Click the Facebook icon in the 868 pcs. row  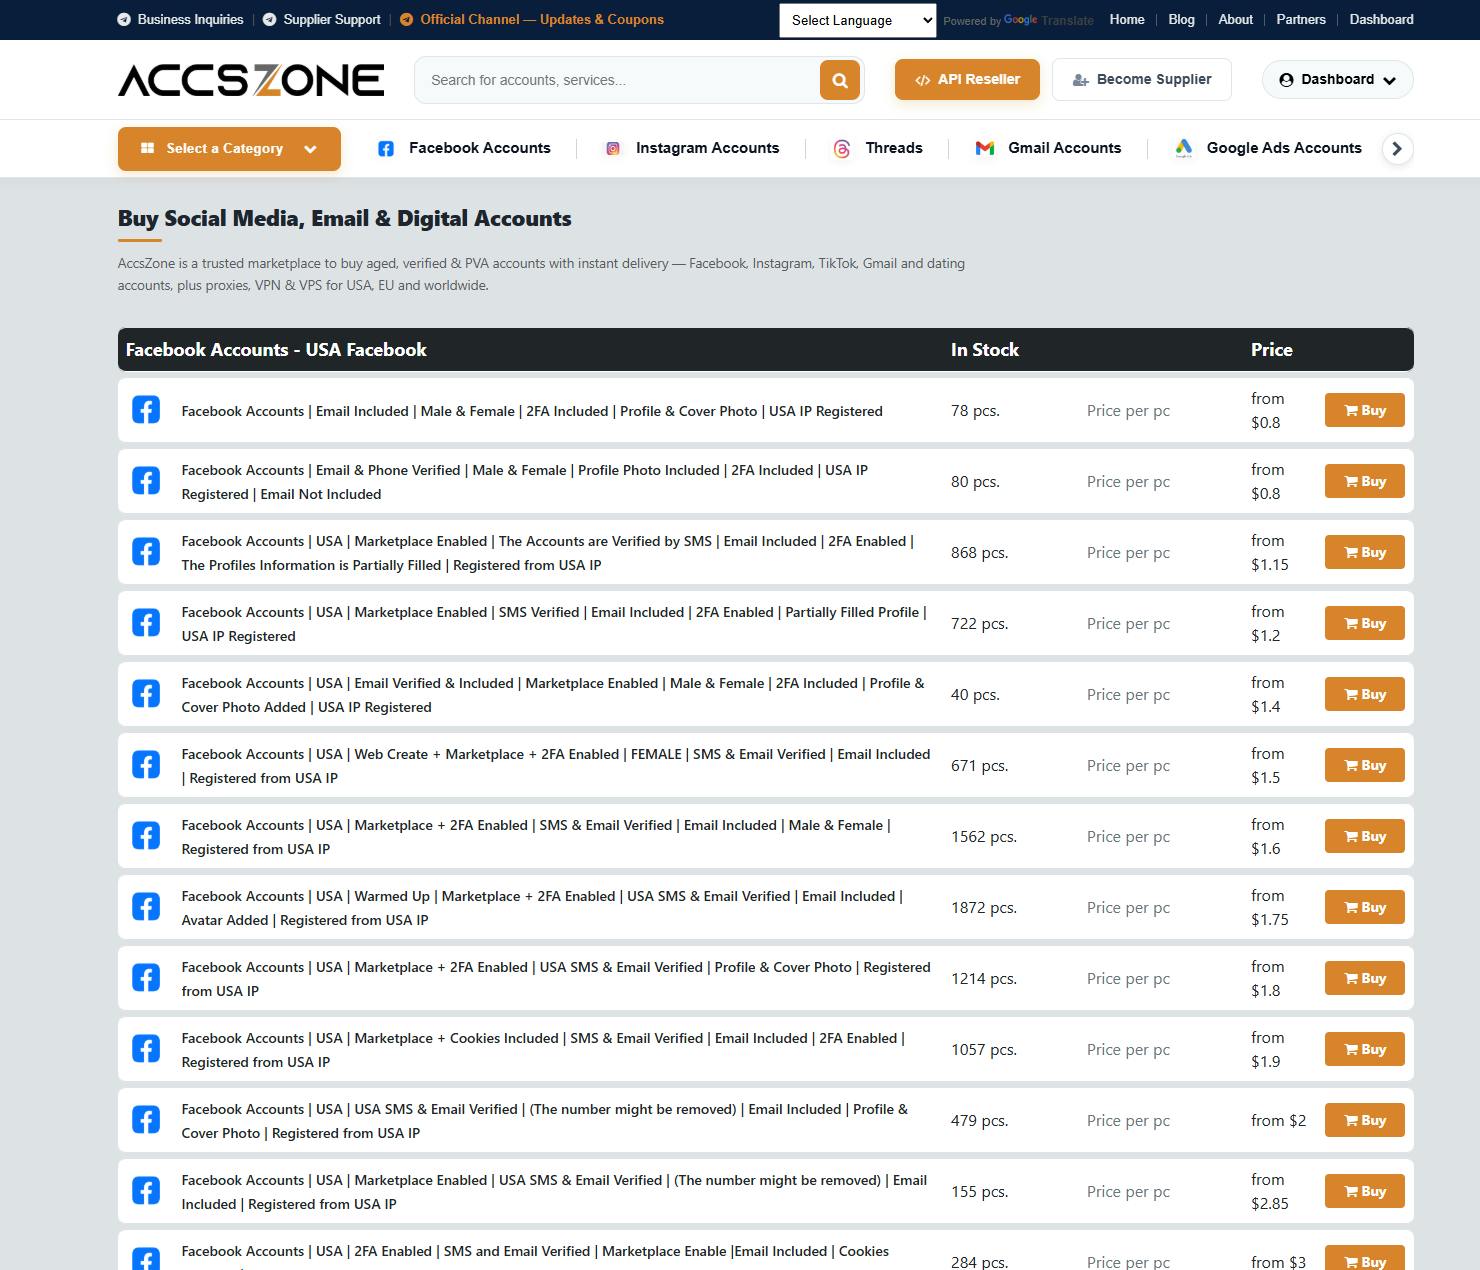(x=146, y=552)
